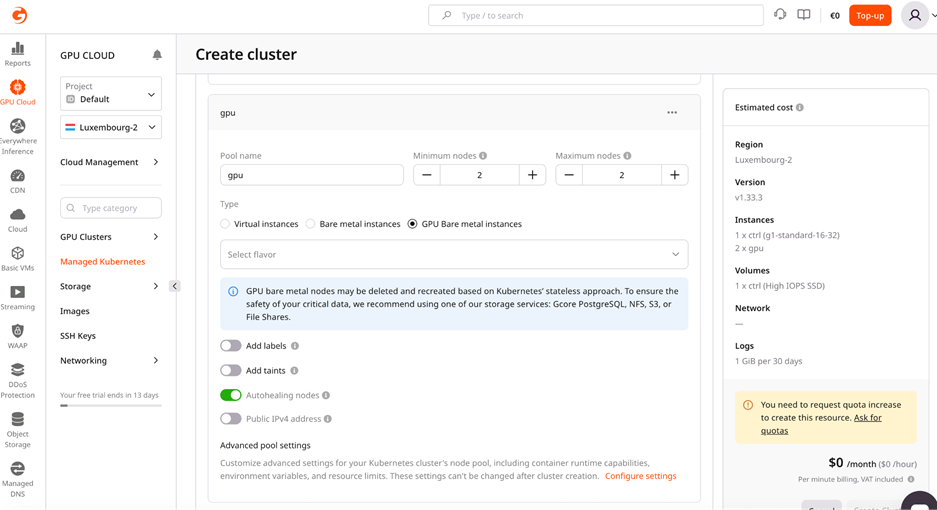This screenshot has width=937, height=510.
Task: Decrease Maximum nodes with minus button
Action: 569,175
